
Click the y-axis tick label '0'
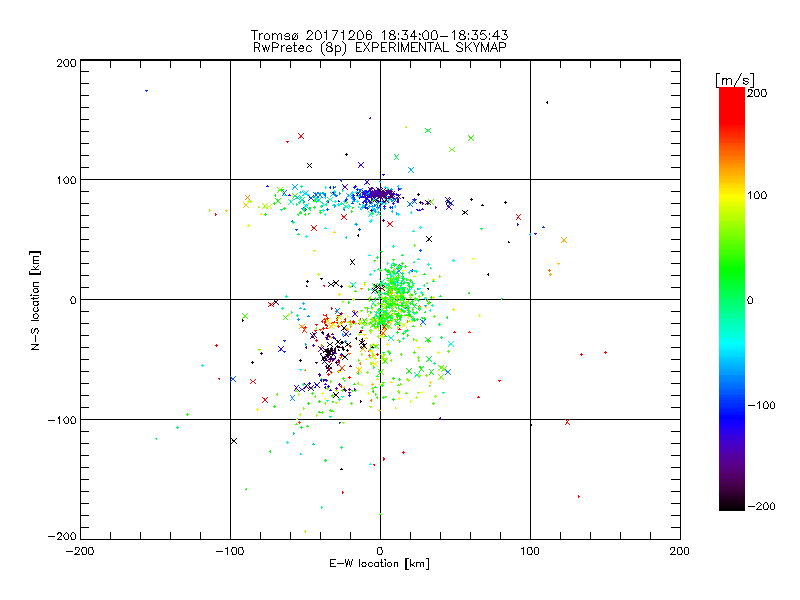(73, 301)
